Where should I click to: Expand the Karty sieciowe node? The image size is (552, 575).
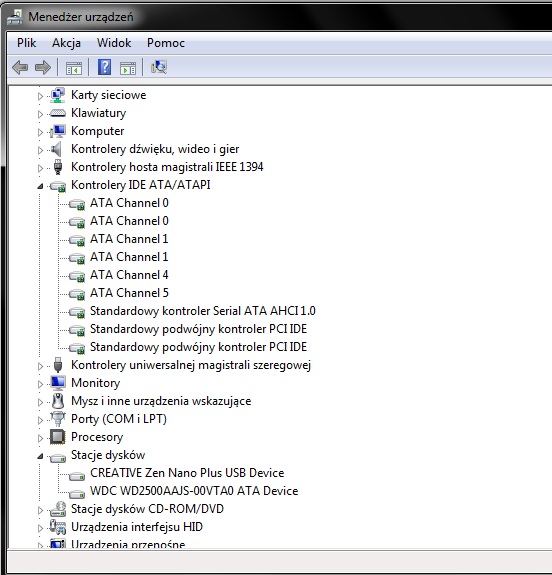pos(40,96)
